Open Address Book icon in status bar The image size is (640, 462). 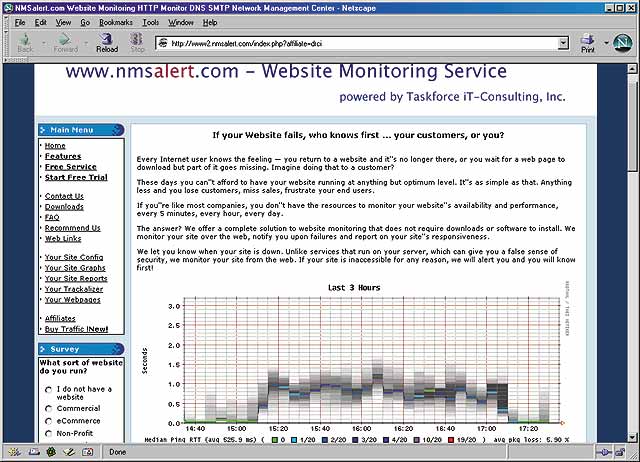(x=87, y=452)
